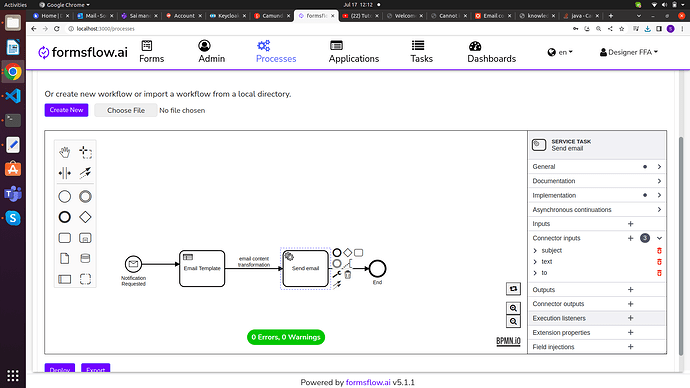Append text annotation from context pad

pyautogui.click(x=348, y=264)
